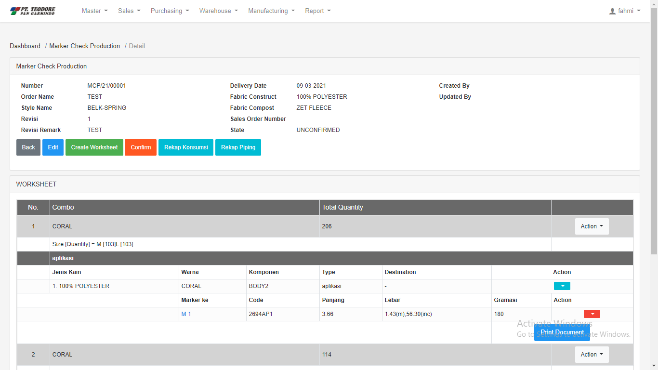Click the PT Teodore company logo
This screenshot has height=370, width=658.
coord(33,11)
